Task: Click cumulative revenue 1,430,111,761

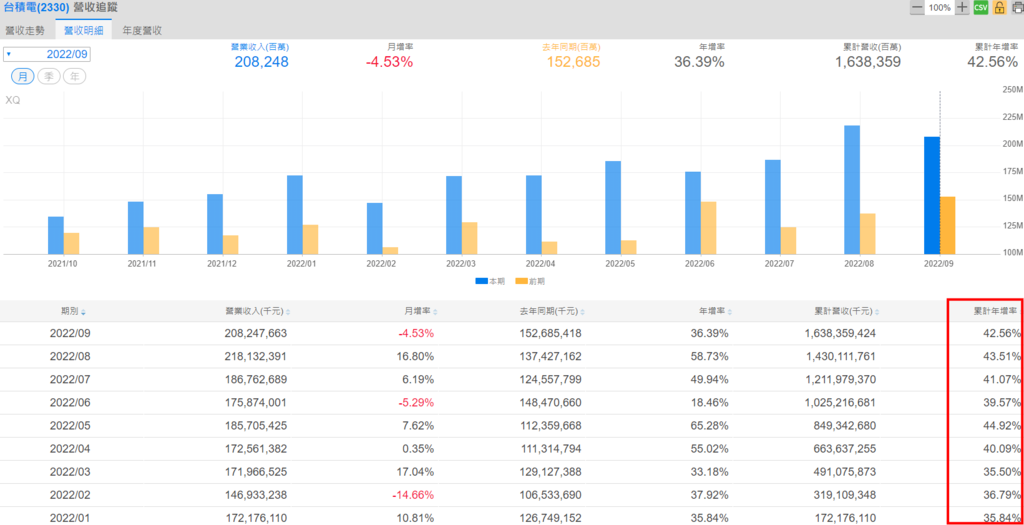Action: [x=839, y=357]
